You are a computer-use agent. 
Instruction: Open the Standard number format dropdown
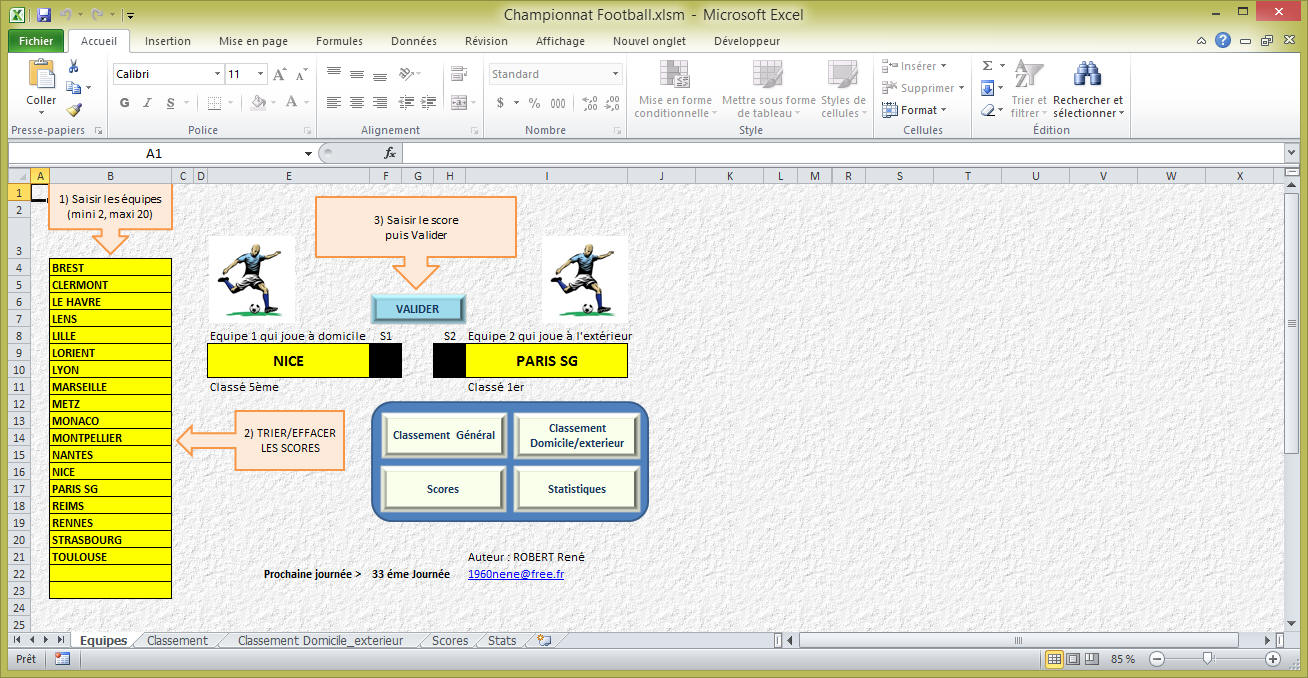point(615,74)
